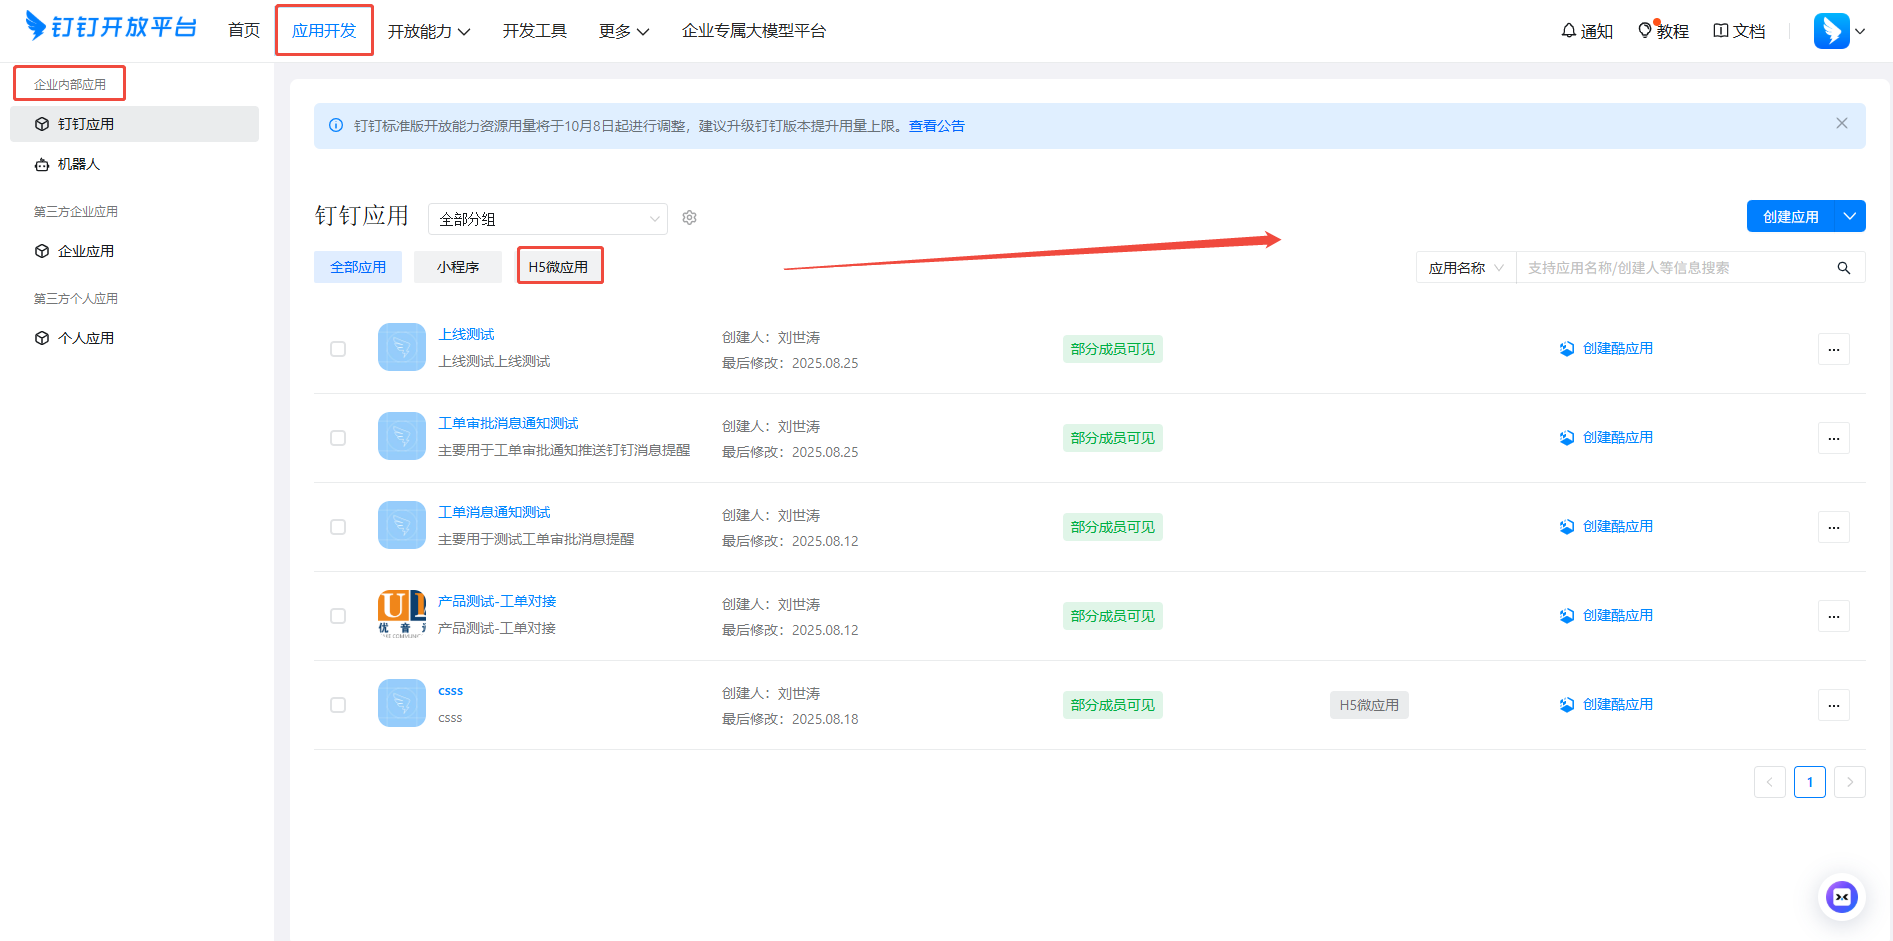Tick the checkbox for 产品测试-工单对接
The image size is (1893, 941).
[338, 616]
